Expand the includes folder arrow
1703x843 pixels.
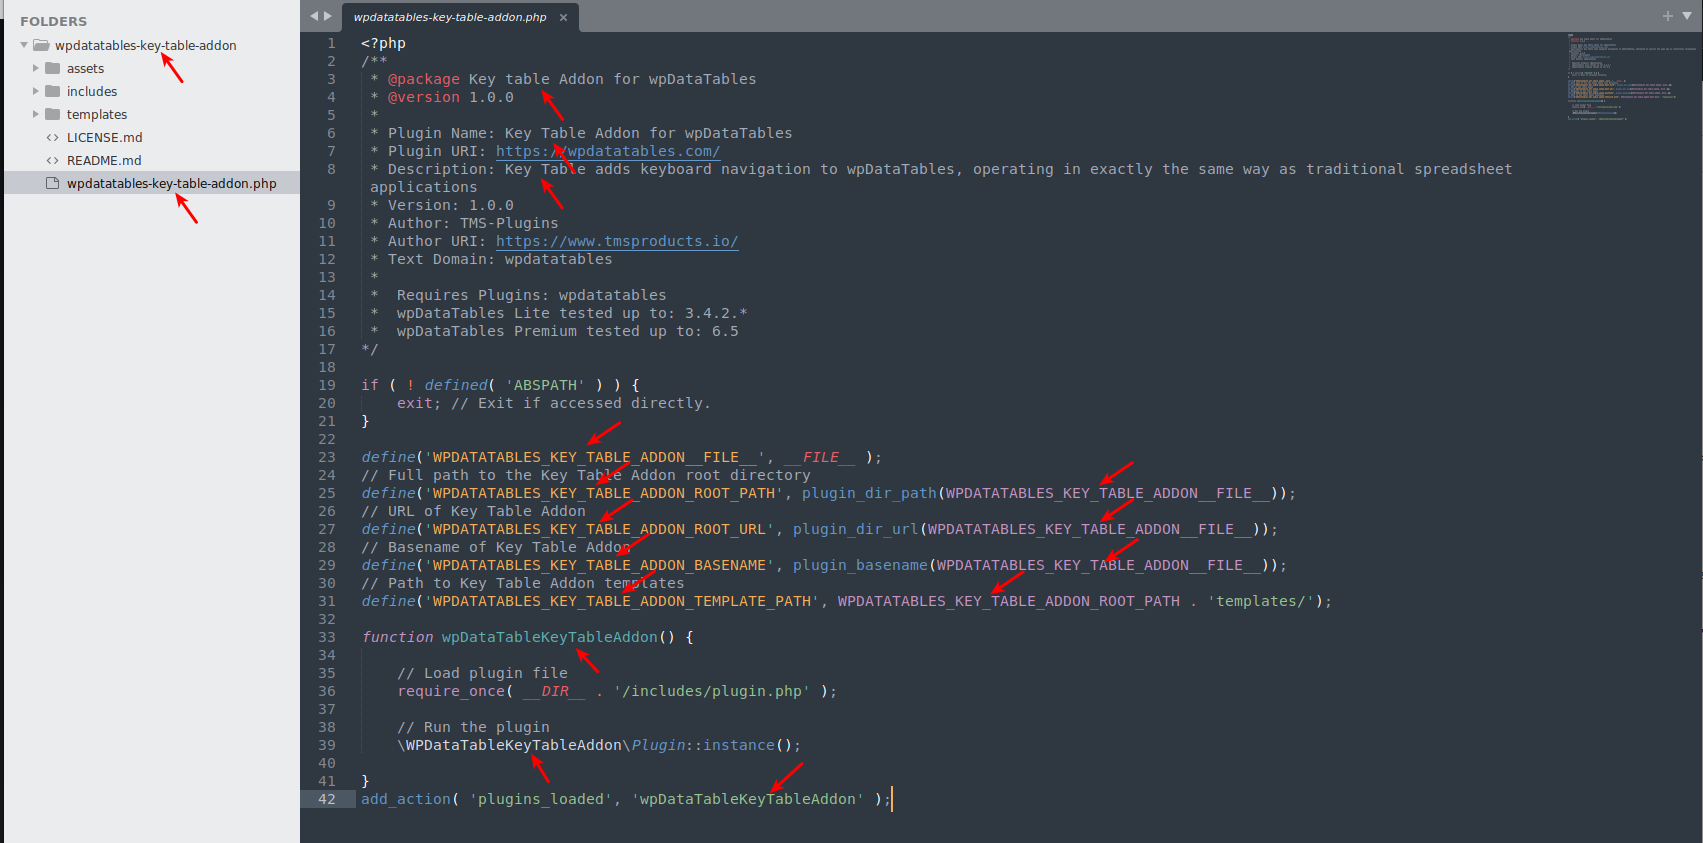pyautogui.click(x=36, y=91)
